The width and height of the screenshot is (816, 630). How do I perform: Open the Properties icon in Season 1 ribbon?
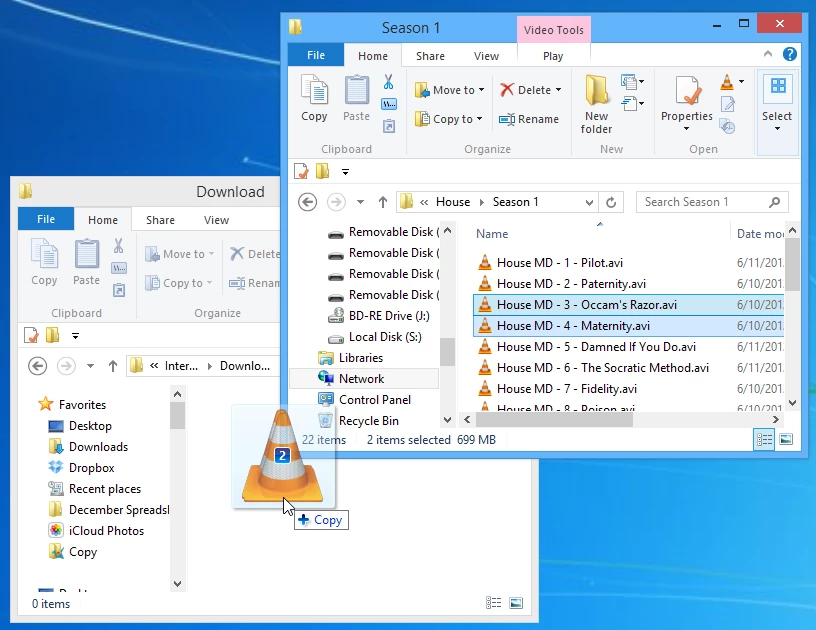click(x=686, y=91)
